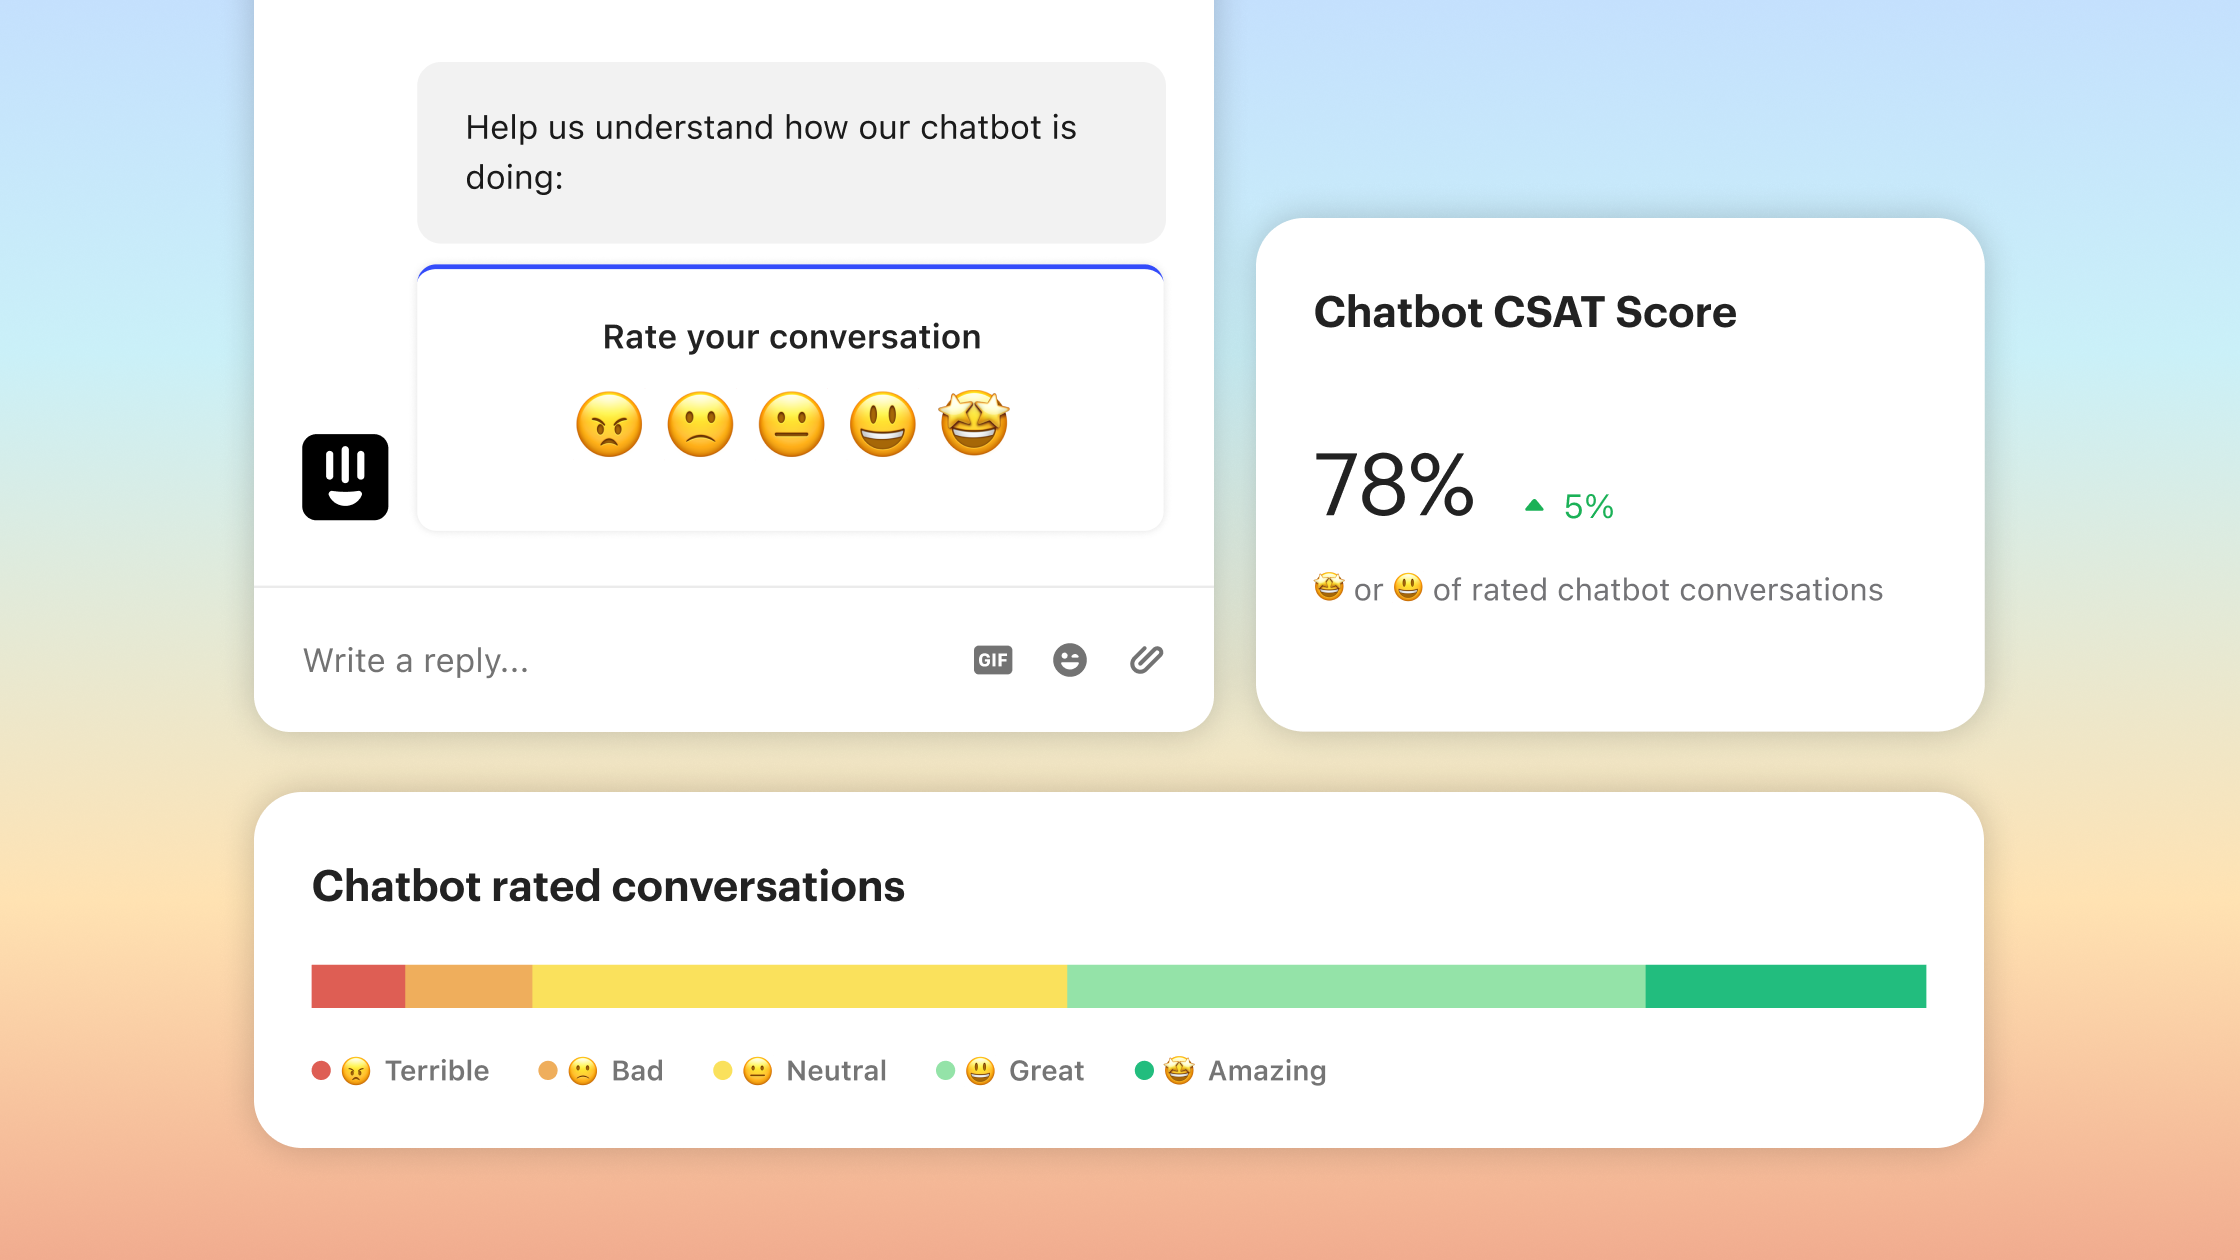Click the orange Bad bar segment
This screenshot has width=2240, height=1260.
[x=468, y=986]
